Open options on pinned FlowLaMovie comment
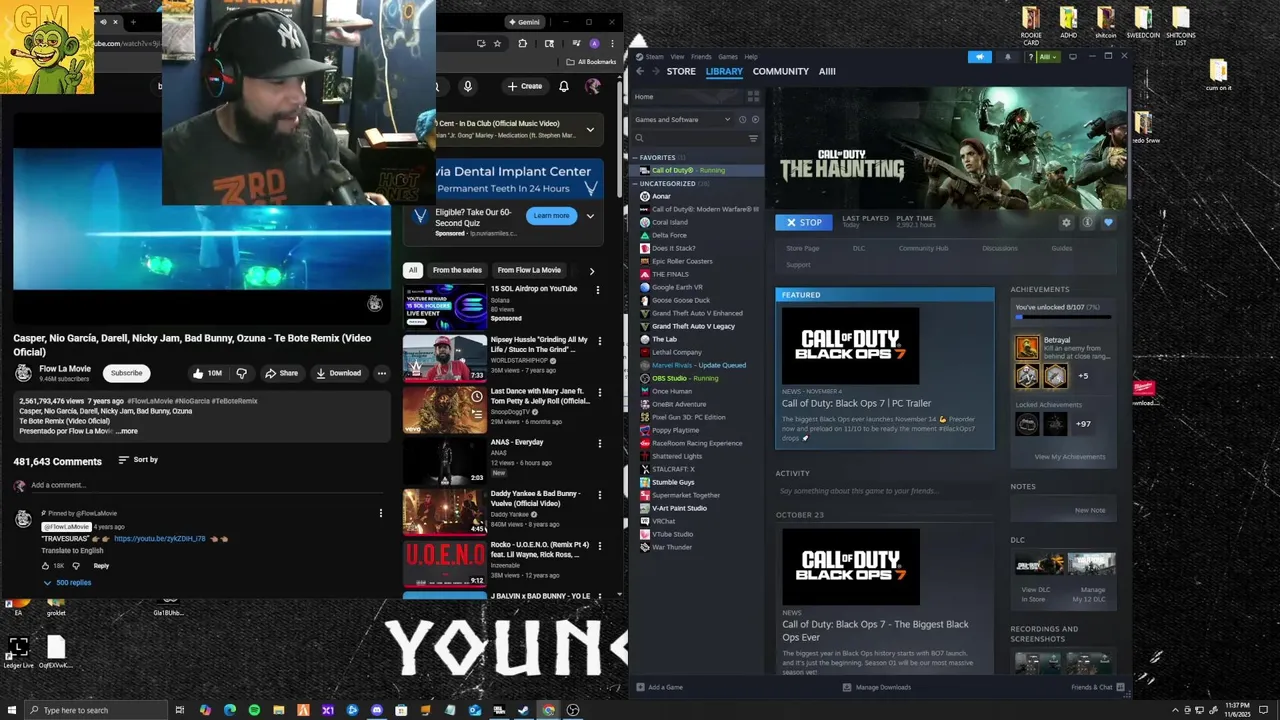The image size is (1280, 720). point(380,513)
